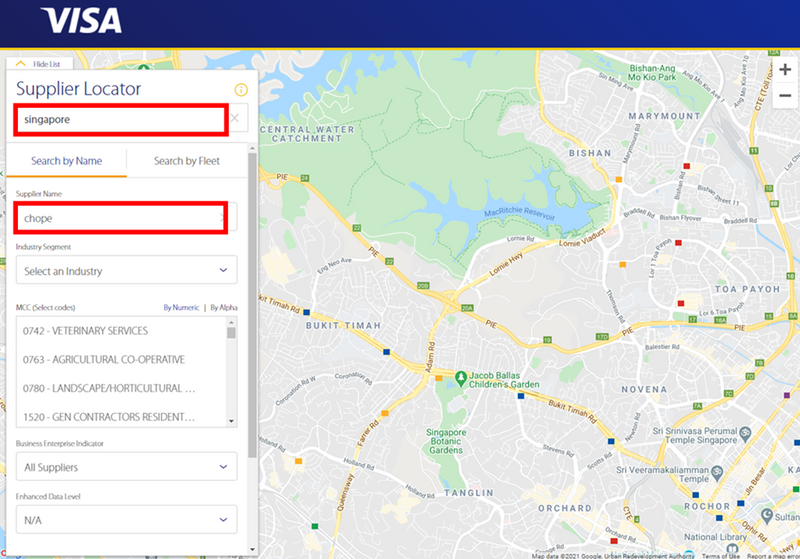Click MCC list scroll-down arrow
The height and width of the screenshot is (559, 800).
click(x=231, y=421)
